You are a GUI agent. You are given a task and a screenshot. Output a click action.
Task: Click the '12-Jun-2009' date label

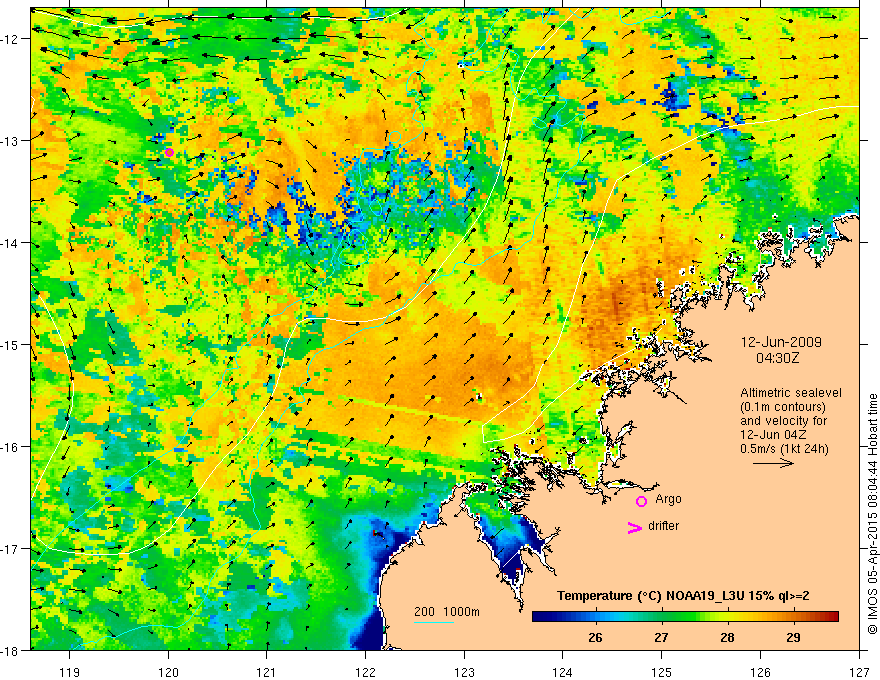(x=781, y=342)
